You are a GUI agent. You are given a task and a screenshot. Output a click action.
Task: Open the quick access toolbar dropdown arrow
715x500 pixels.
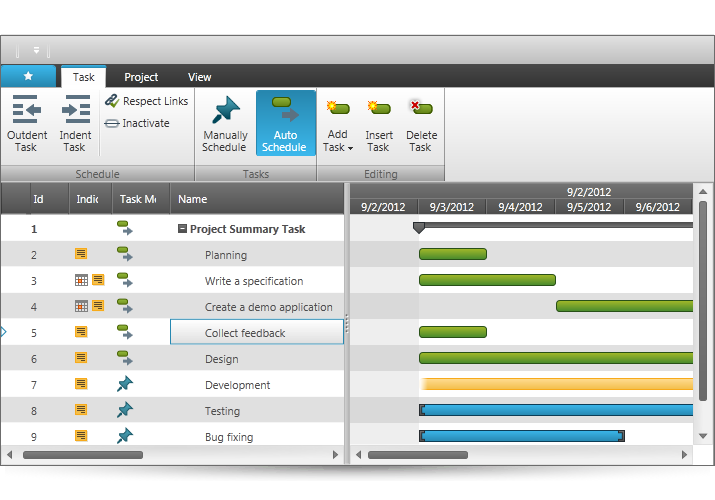36,50
